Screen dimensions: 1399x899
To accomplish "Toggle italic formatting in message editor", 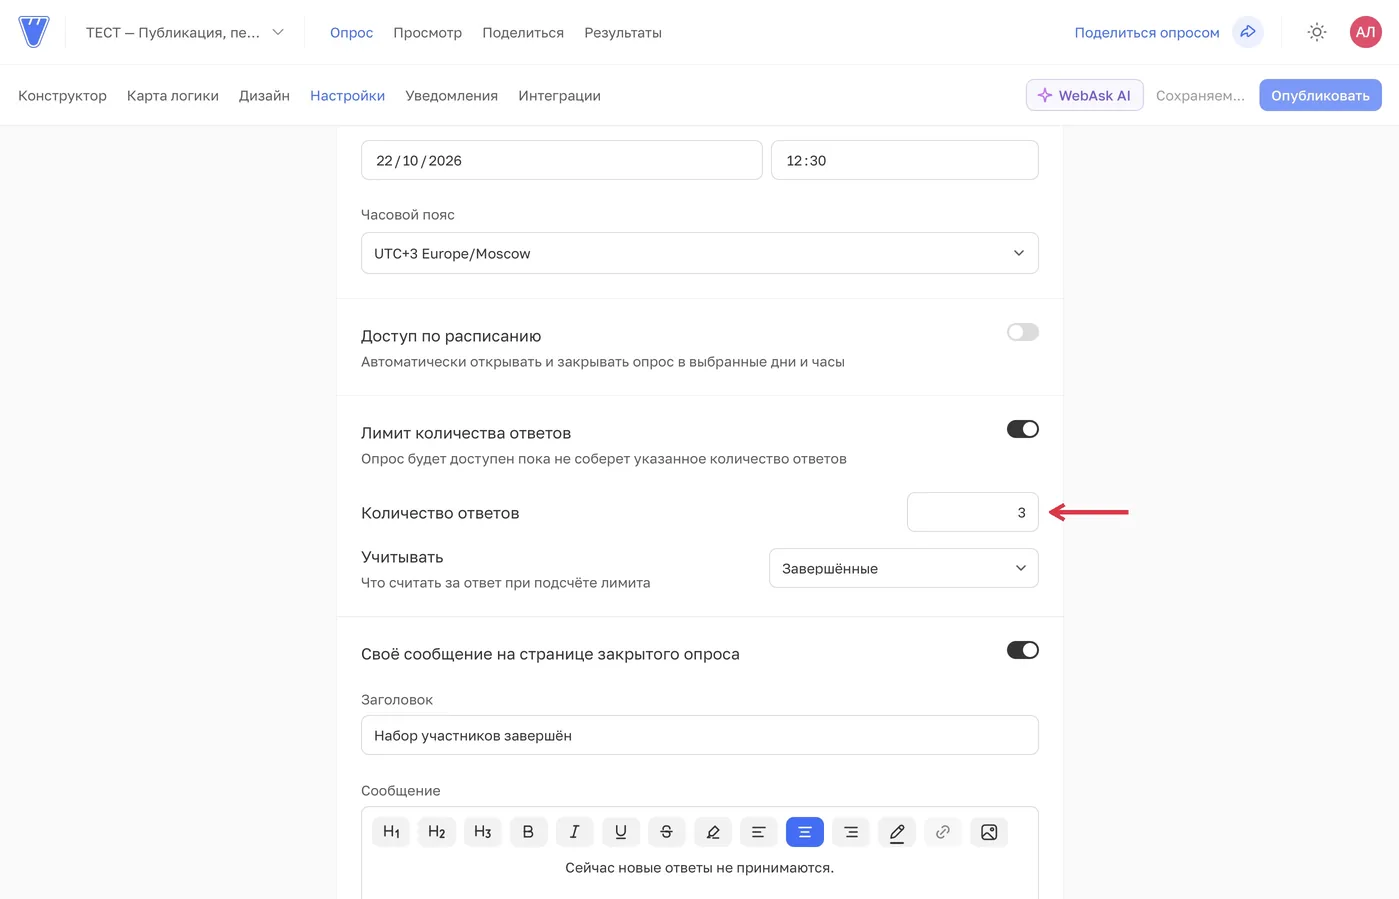I will (x=575, y=832).
